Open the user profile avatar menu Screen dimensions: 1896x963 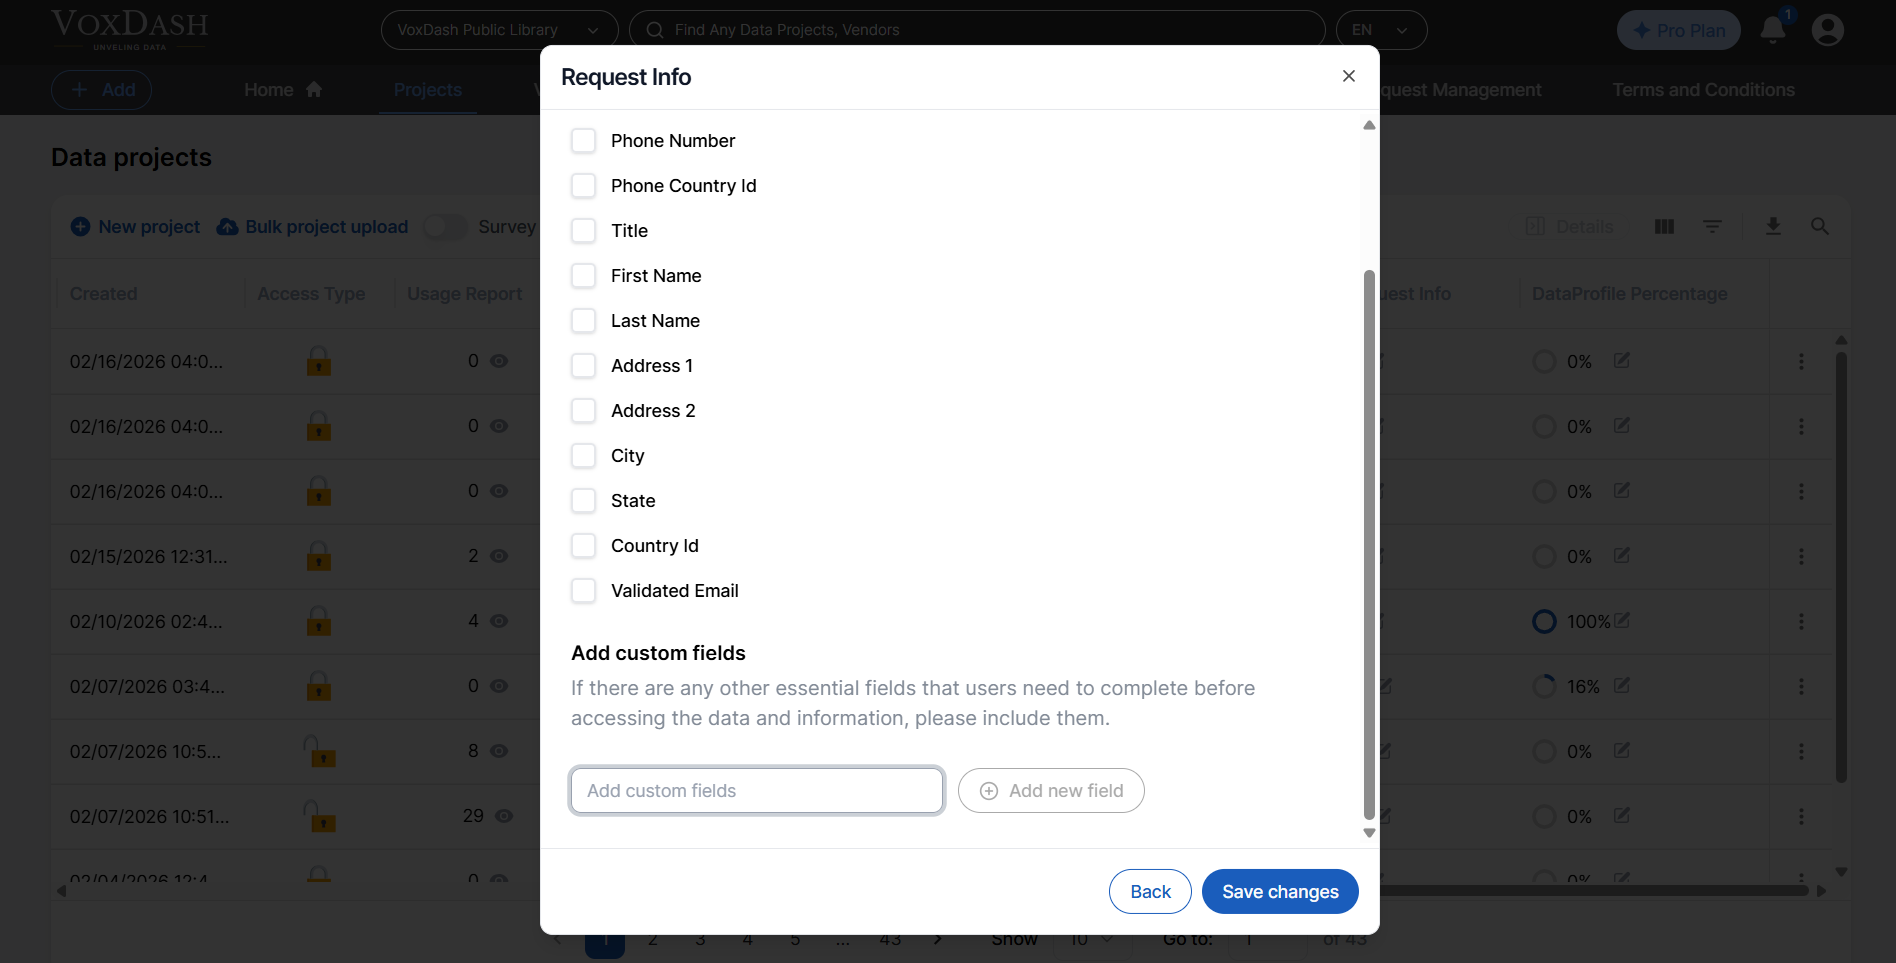(x=1827, y=29)
